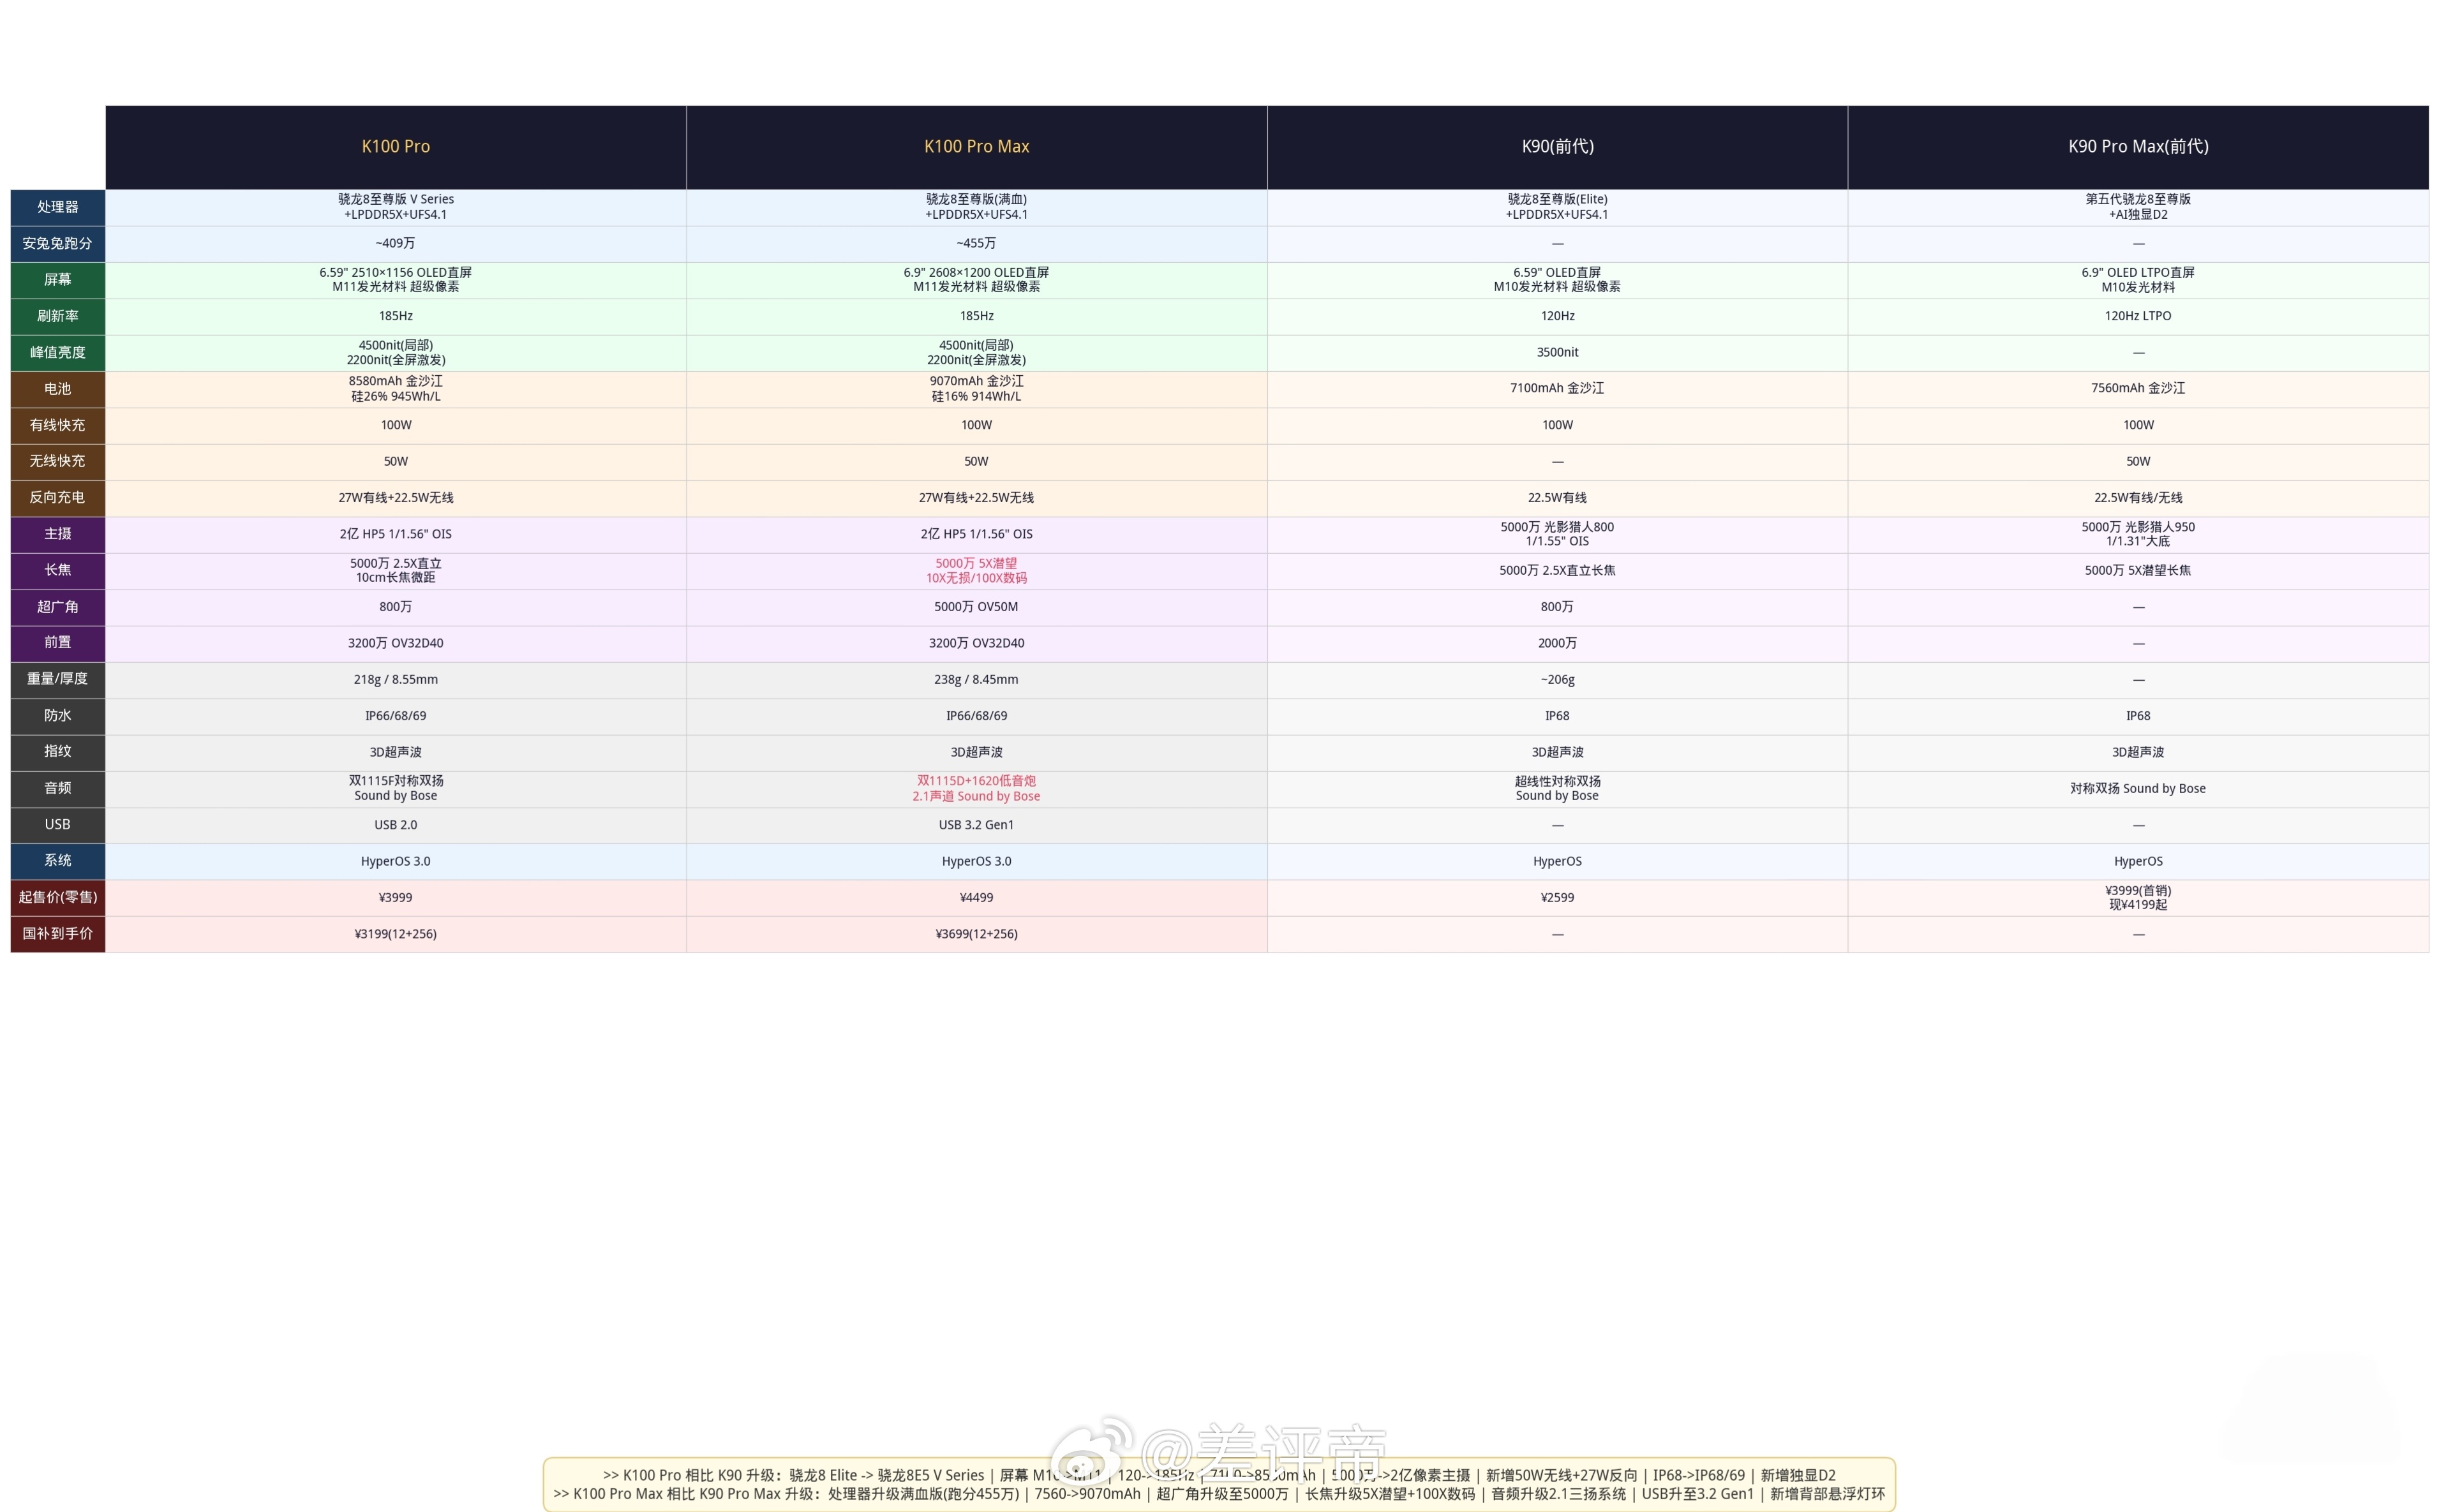Click the 120Hz LTPO refresh rate cell
The image size is (2439, 1512).
pos(2138,316)
